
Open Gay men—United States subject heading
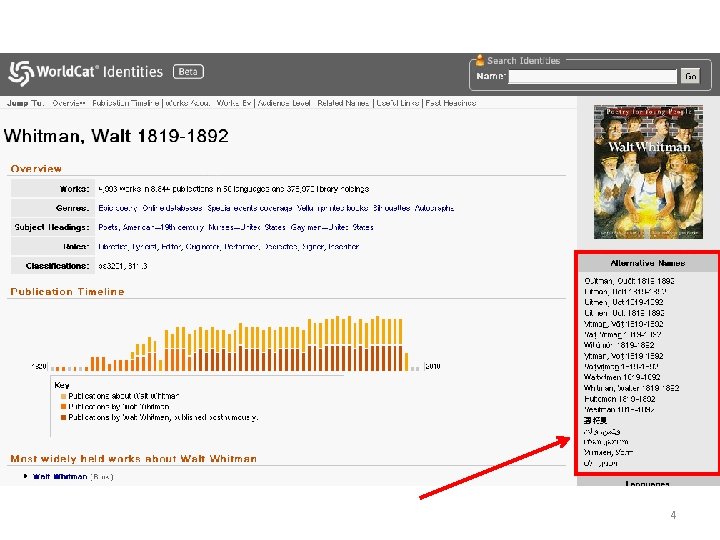click(332, 227)
